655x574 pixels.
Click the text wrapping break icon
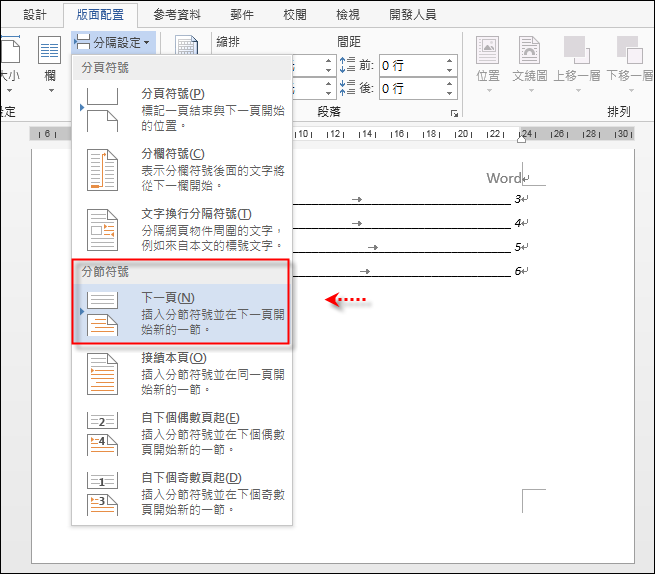pos(102,230)
